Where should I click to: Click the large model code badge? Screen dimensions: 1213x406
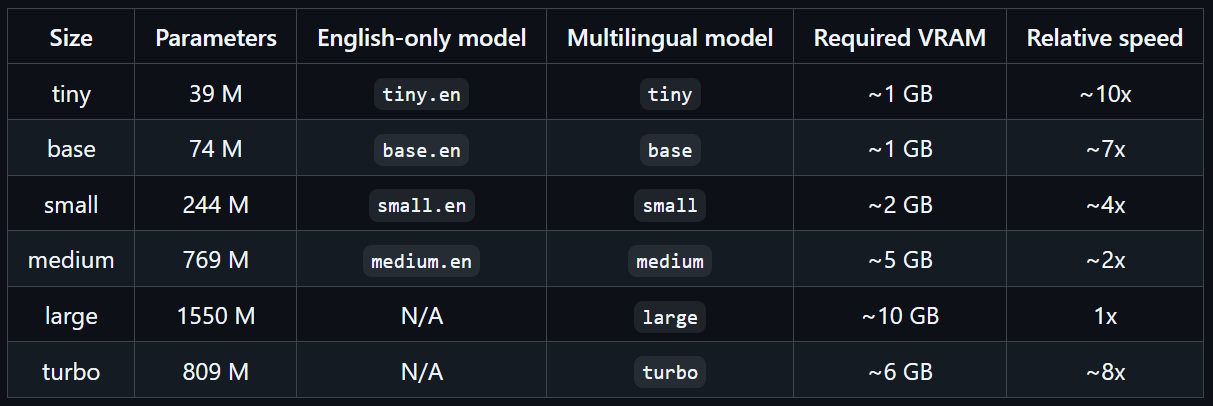coord(670,317)
